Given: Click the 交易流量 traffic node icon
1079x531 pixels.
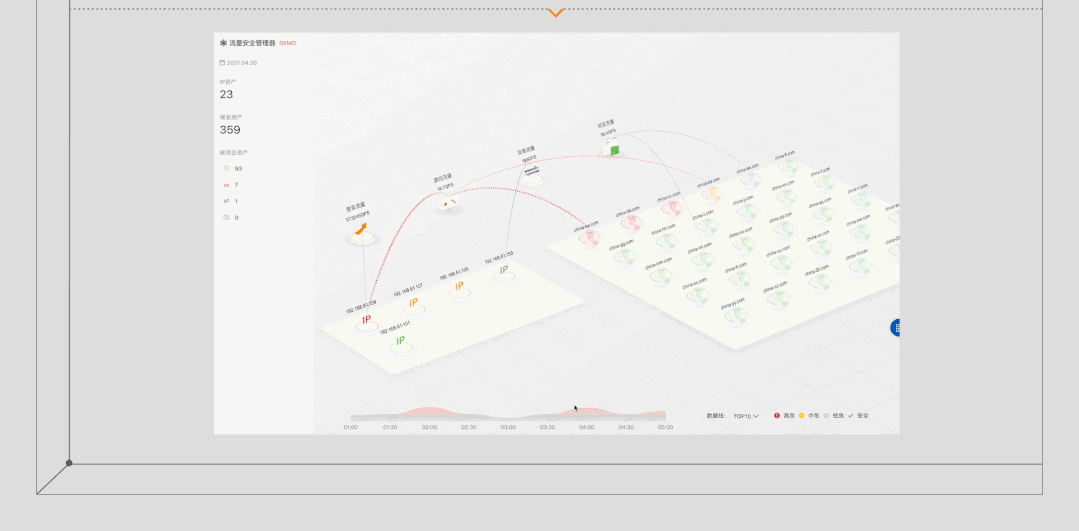Looking at the screenshot, I should 532,171.
